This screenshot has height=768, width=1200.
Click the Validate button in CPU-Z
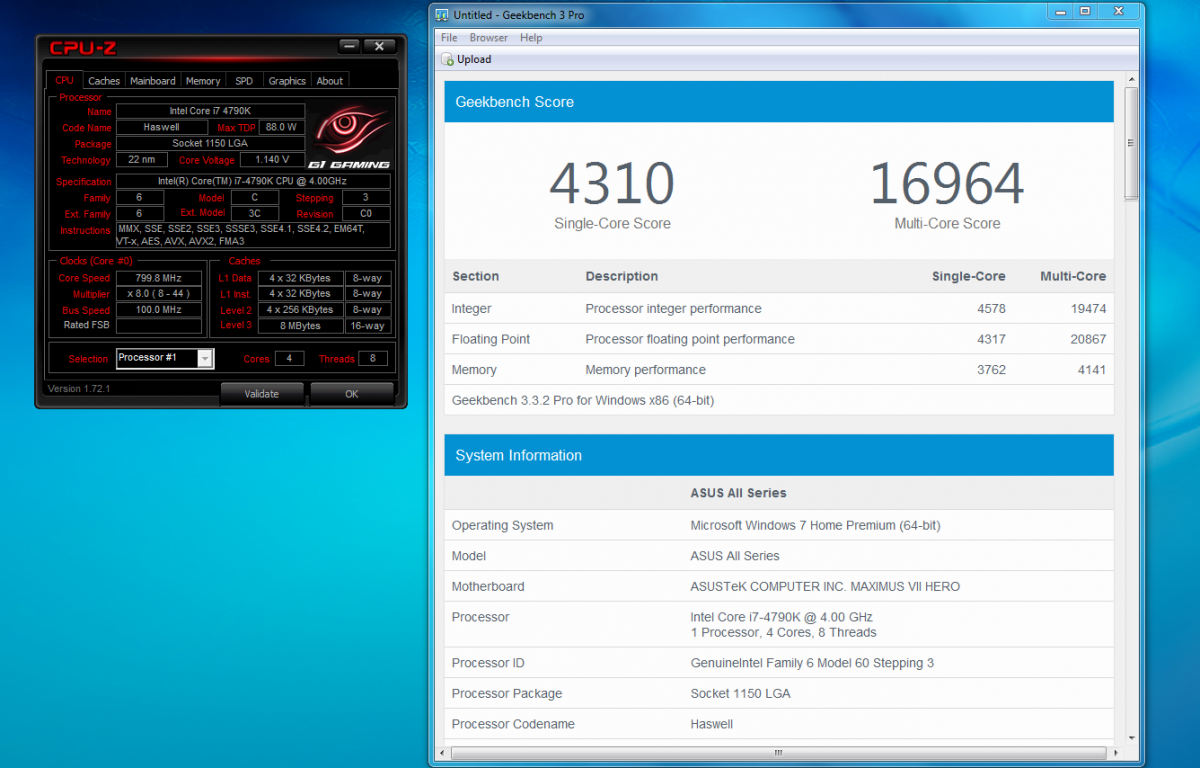262,394
